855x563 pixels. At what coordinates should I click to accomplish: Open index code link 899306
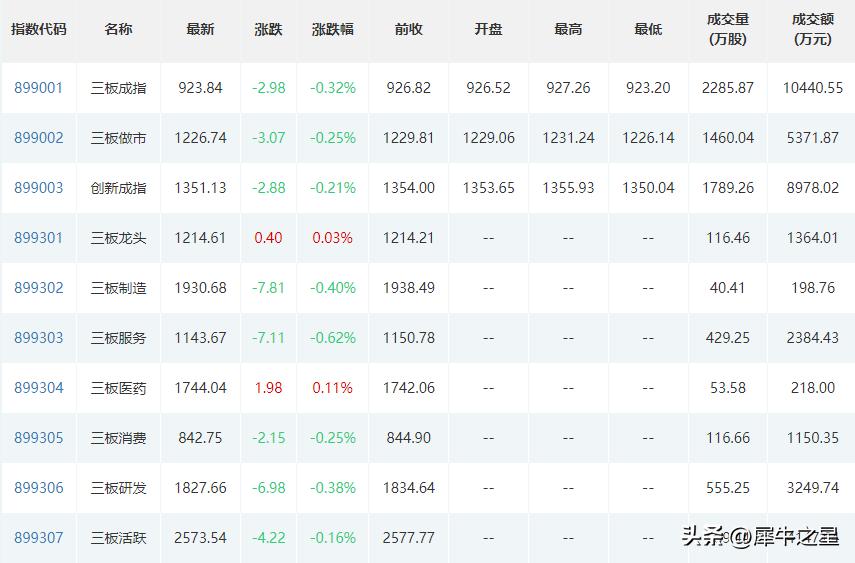tap(38, 488)
